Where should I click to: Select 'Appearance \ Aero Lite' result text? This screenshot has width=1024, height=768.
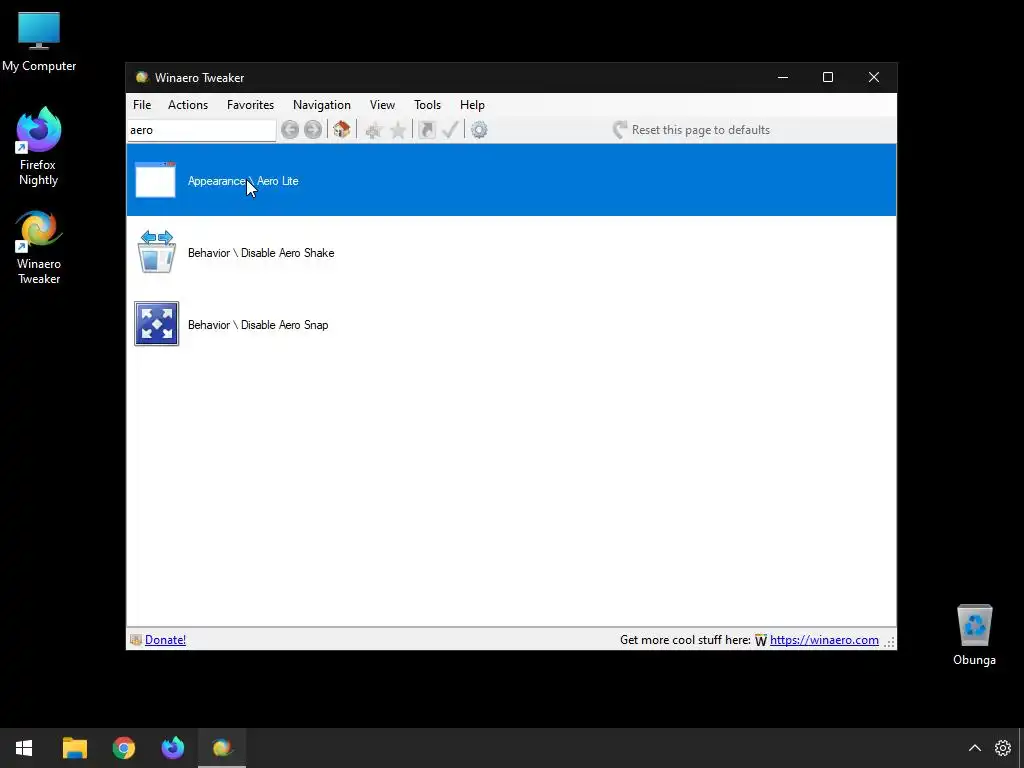pyautogui.click(x=243, y=181)
